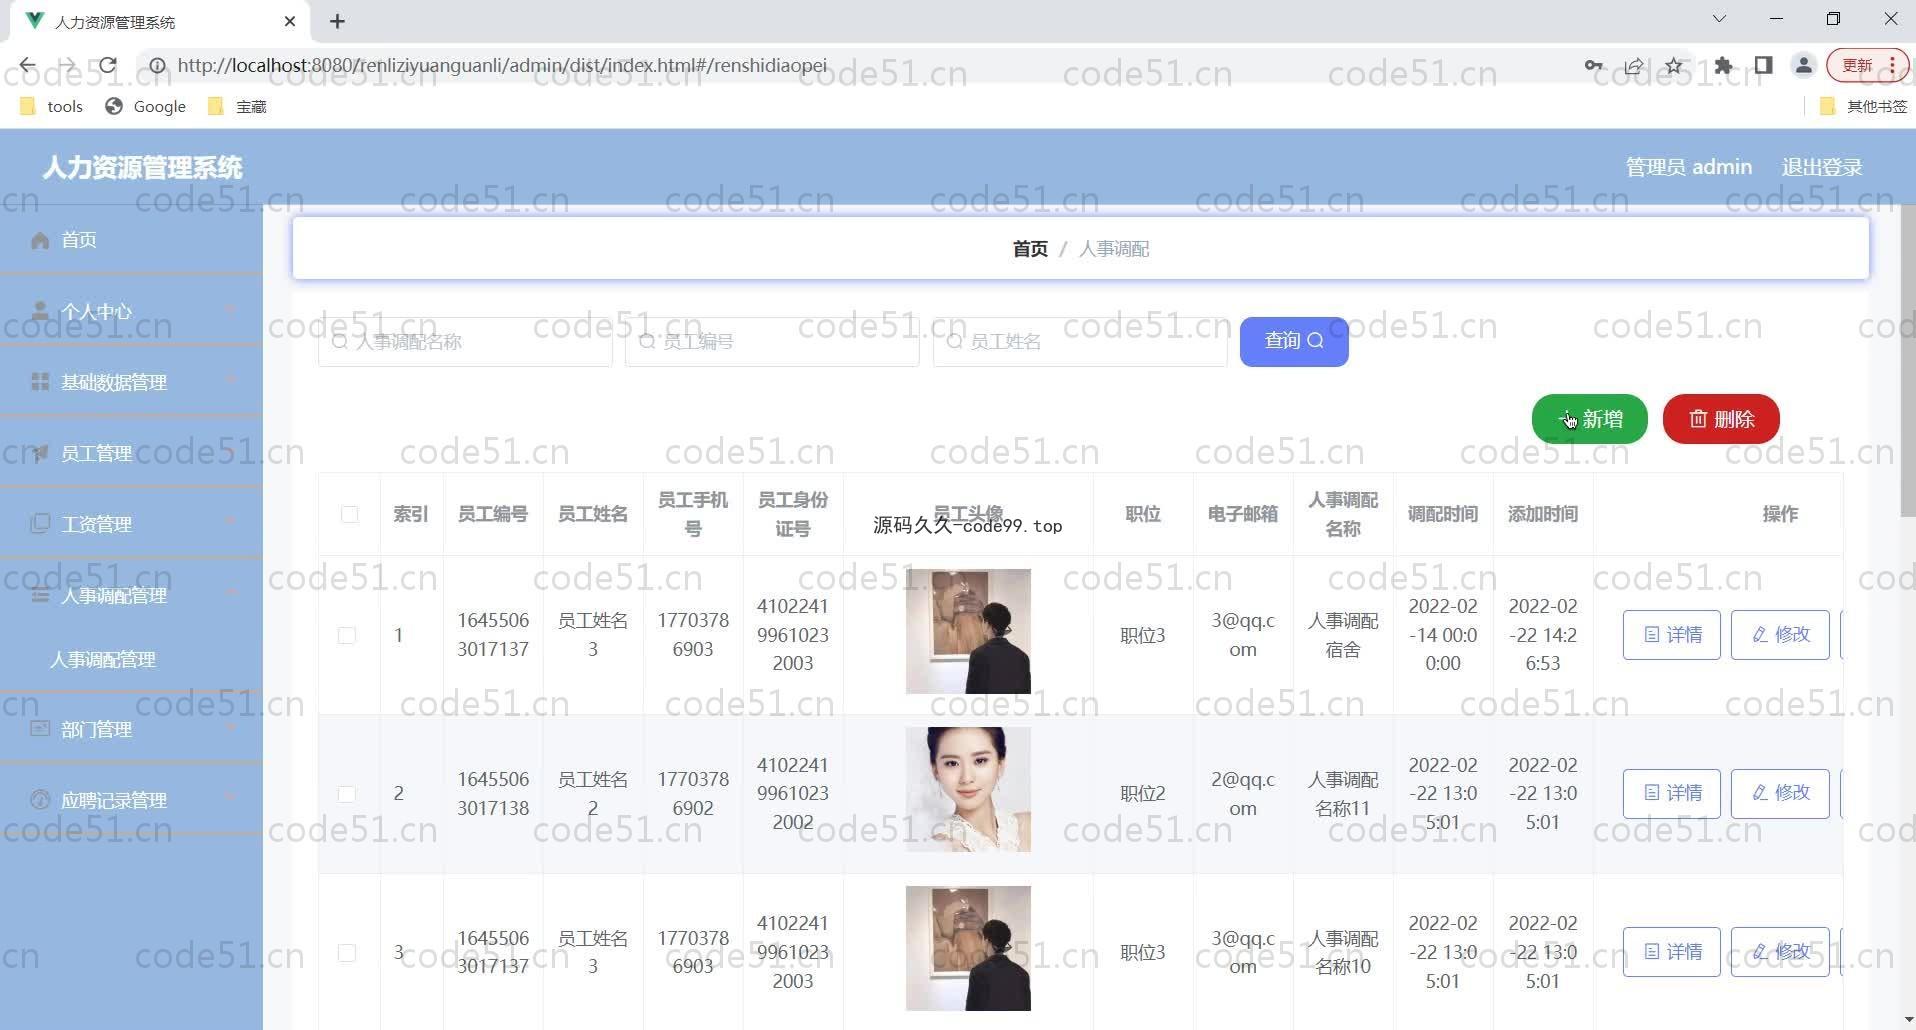Focus the 员工编号 search field
Image resolution: width=1916 pixels, height=1030 pixels.
(772, 342)
